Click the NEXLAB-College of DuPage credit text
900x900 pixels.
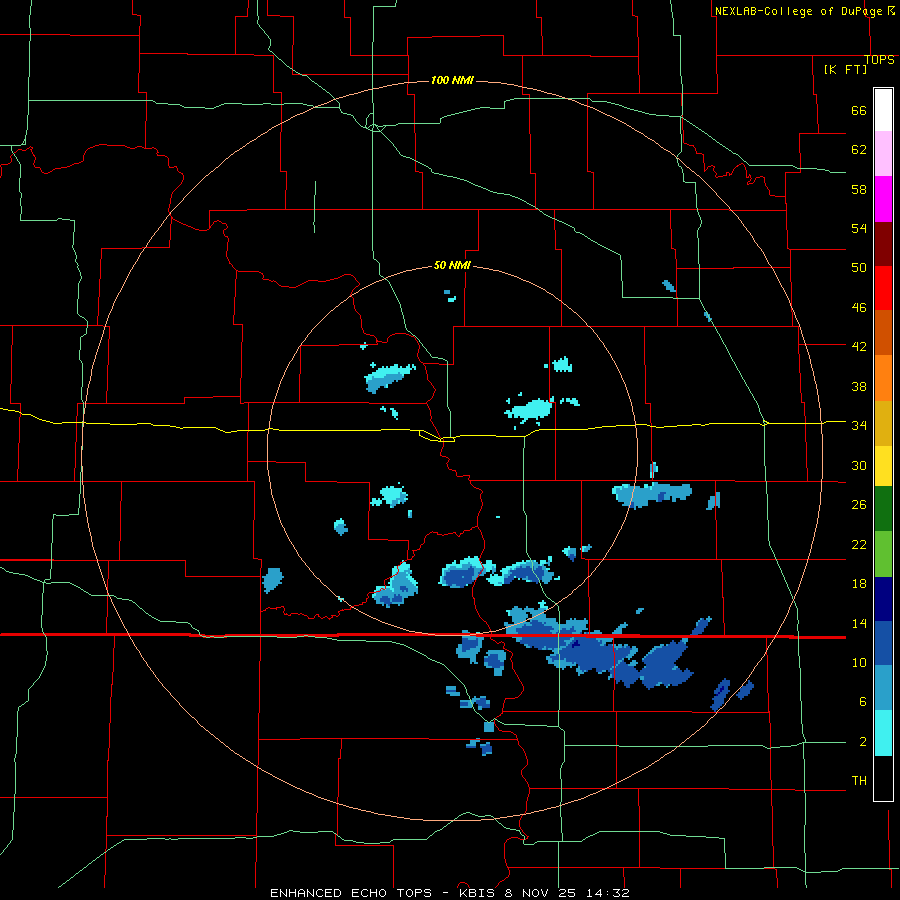804,11
